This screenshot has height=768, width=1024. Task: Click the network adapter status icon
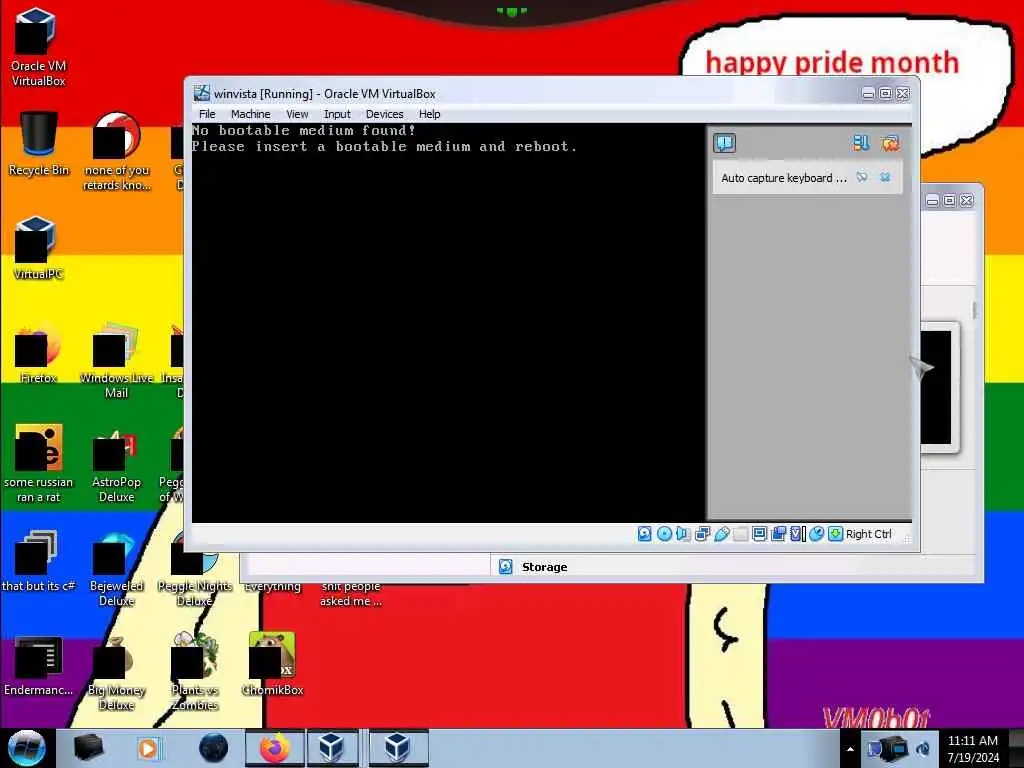coord(703,534)
